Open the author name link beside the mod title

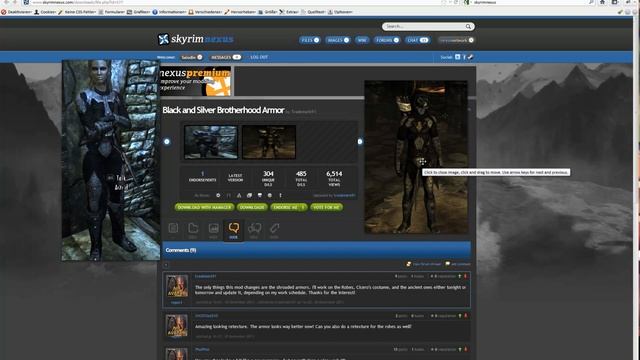pos(304,111)
